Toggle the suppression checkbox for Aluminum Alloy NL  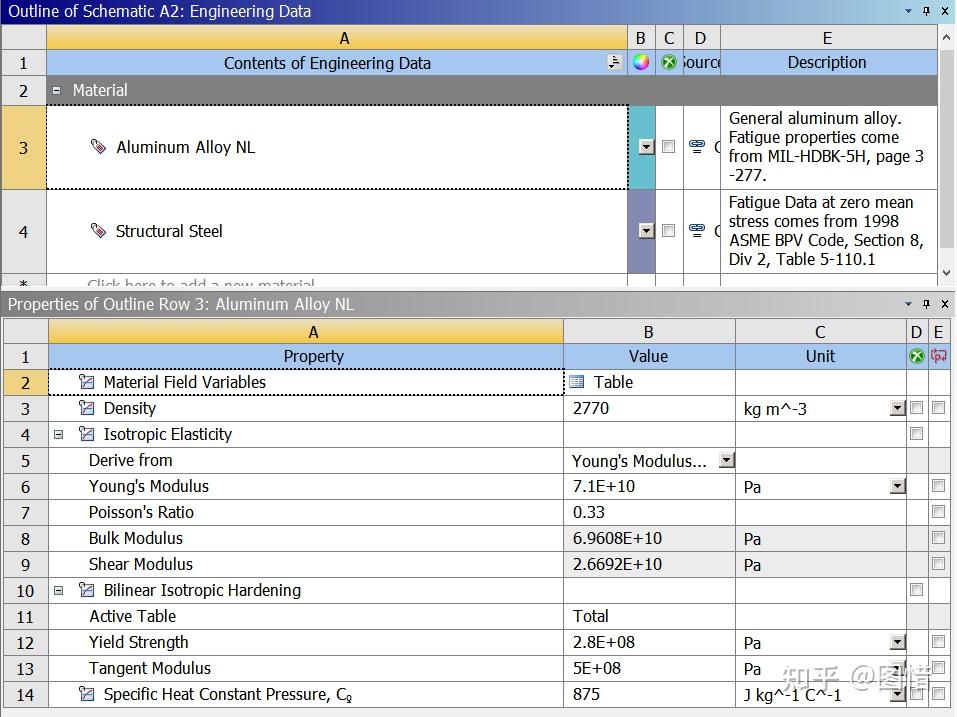pos(668,146)
